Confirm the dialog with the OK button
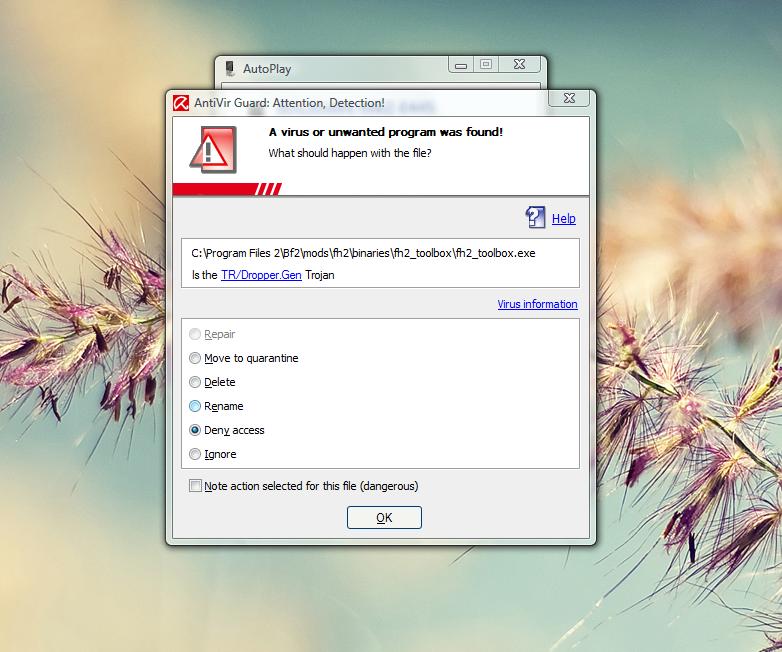 384,517
